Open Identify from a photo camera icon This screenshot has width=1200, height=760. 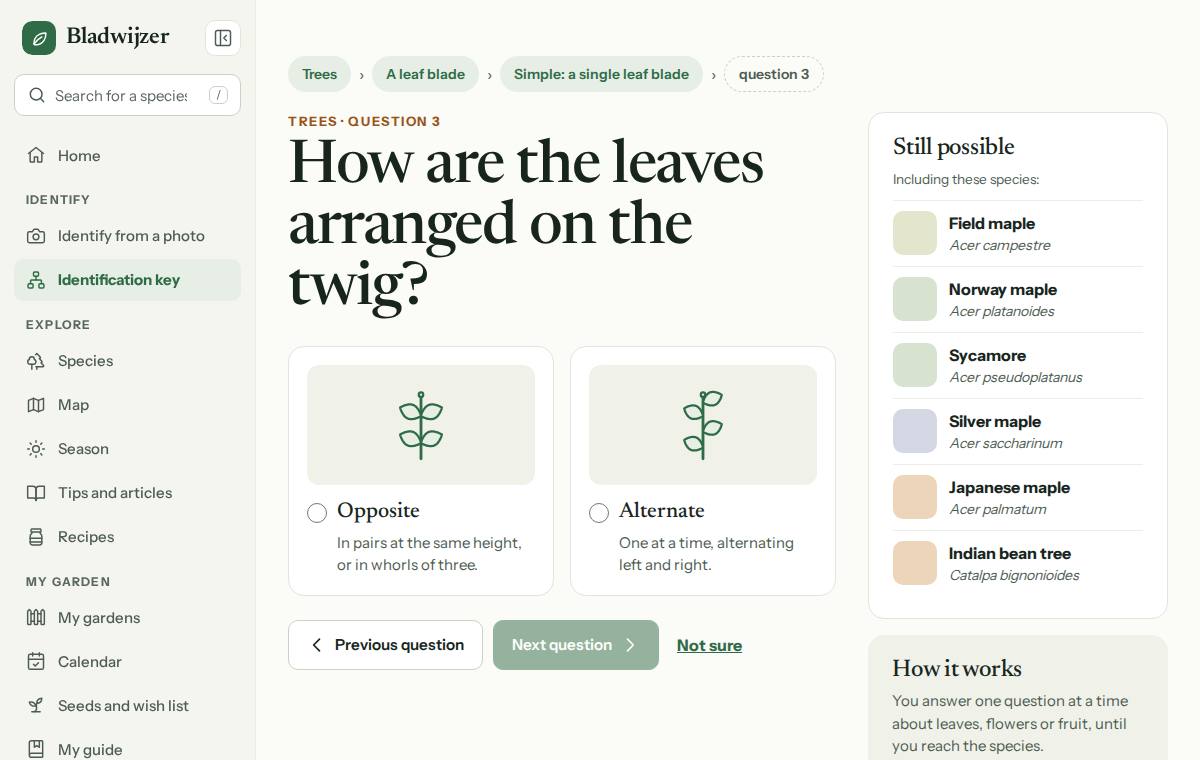(36, 236)
